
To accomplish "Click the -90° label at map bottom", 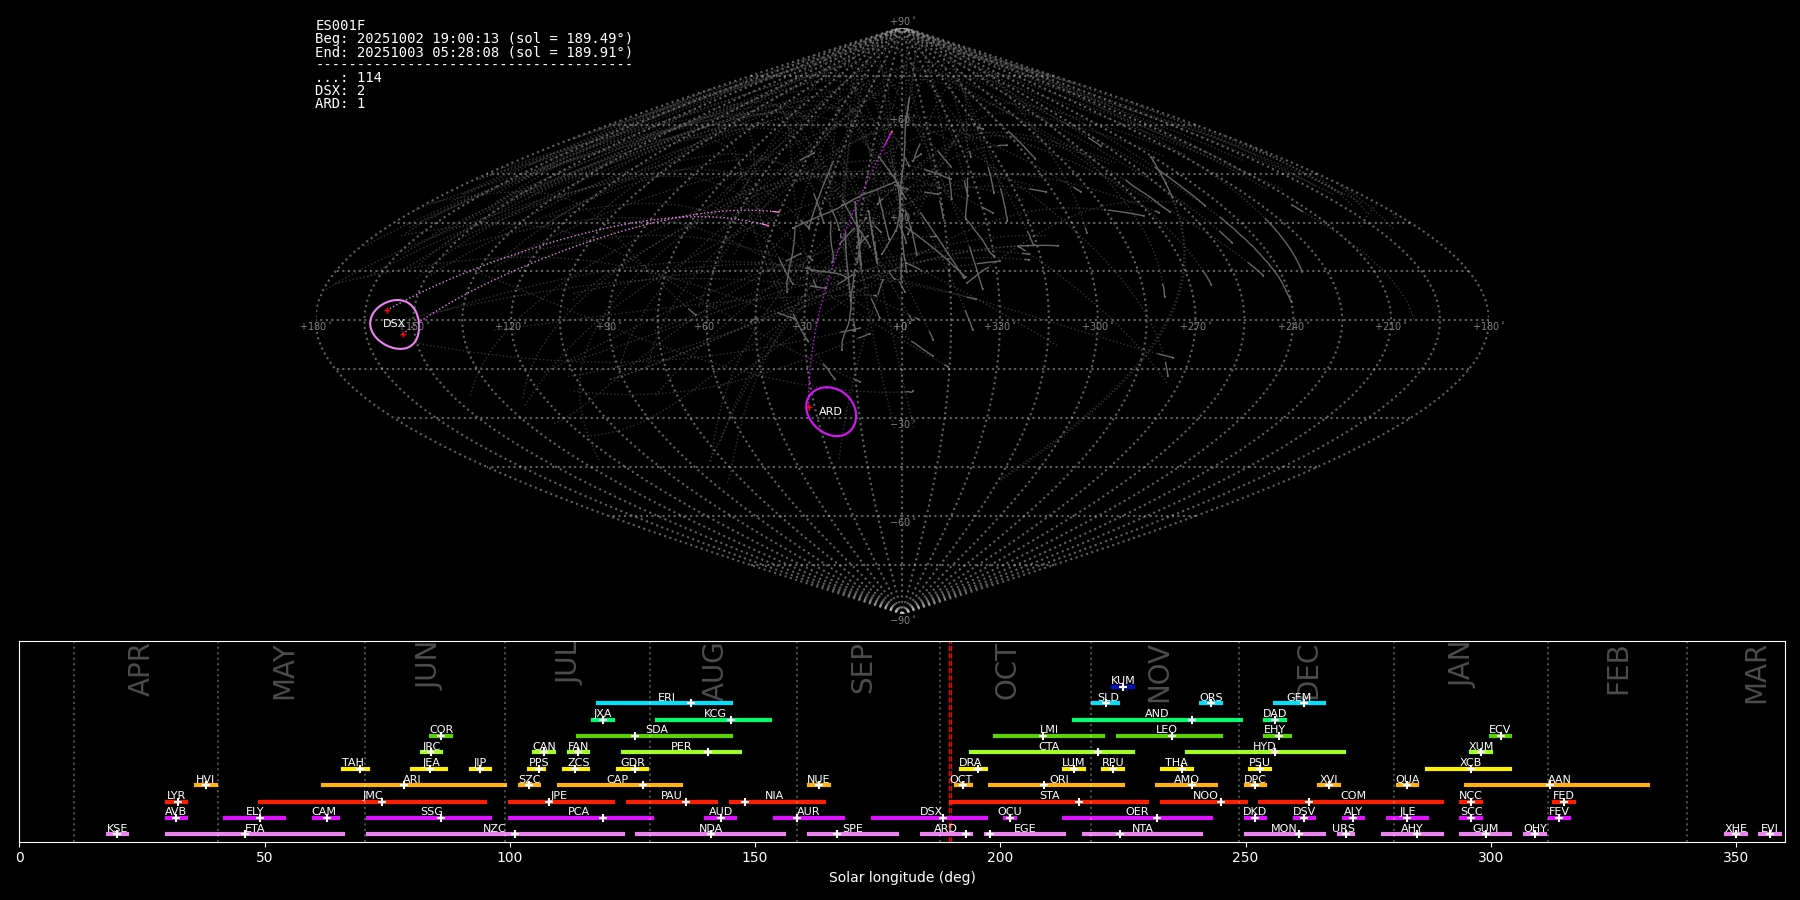I will click(x=902, y=621).
